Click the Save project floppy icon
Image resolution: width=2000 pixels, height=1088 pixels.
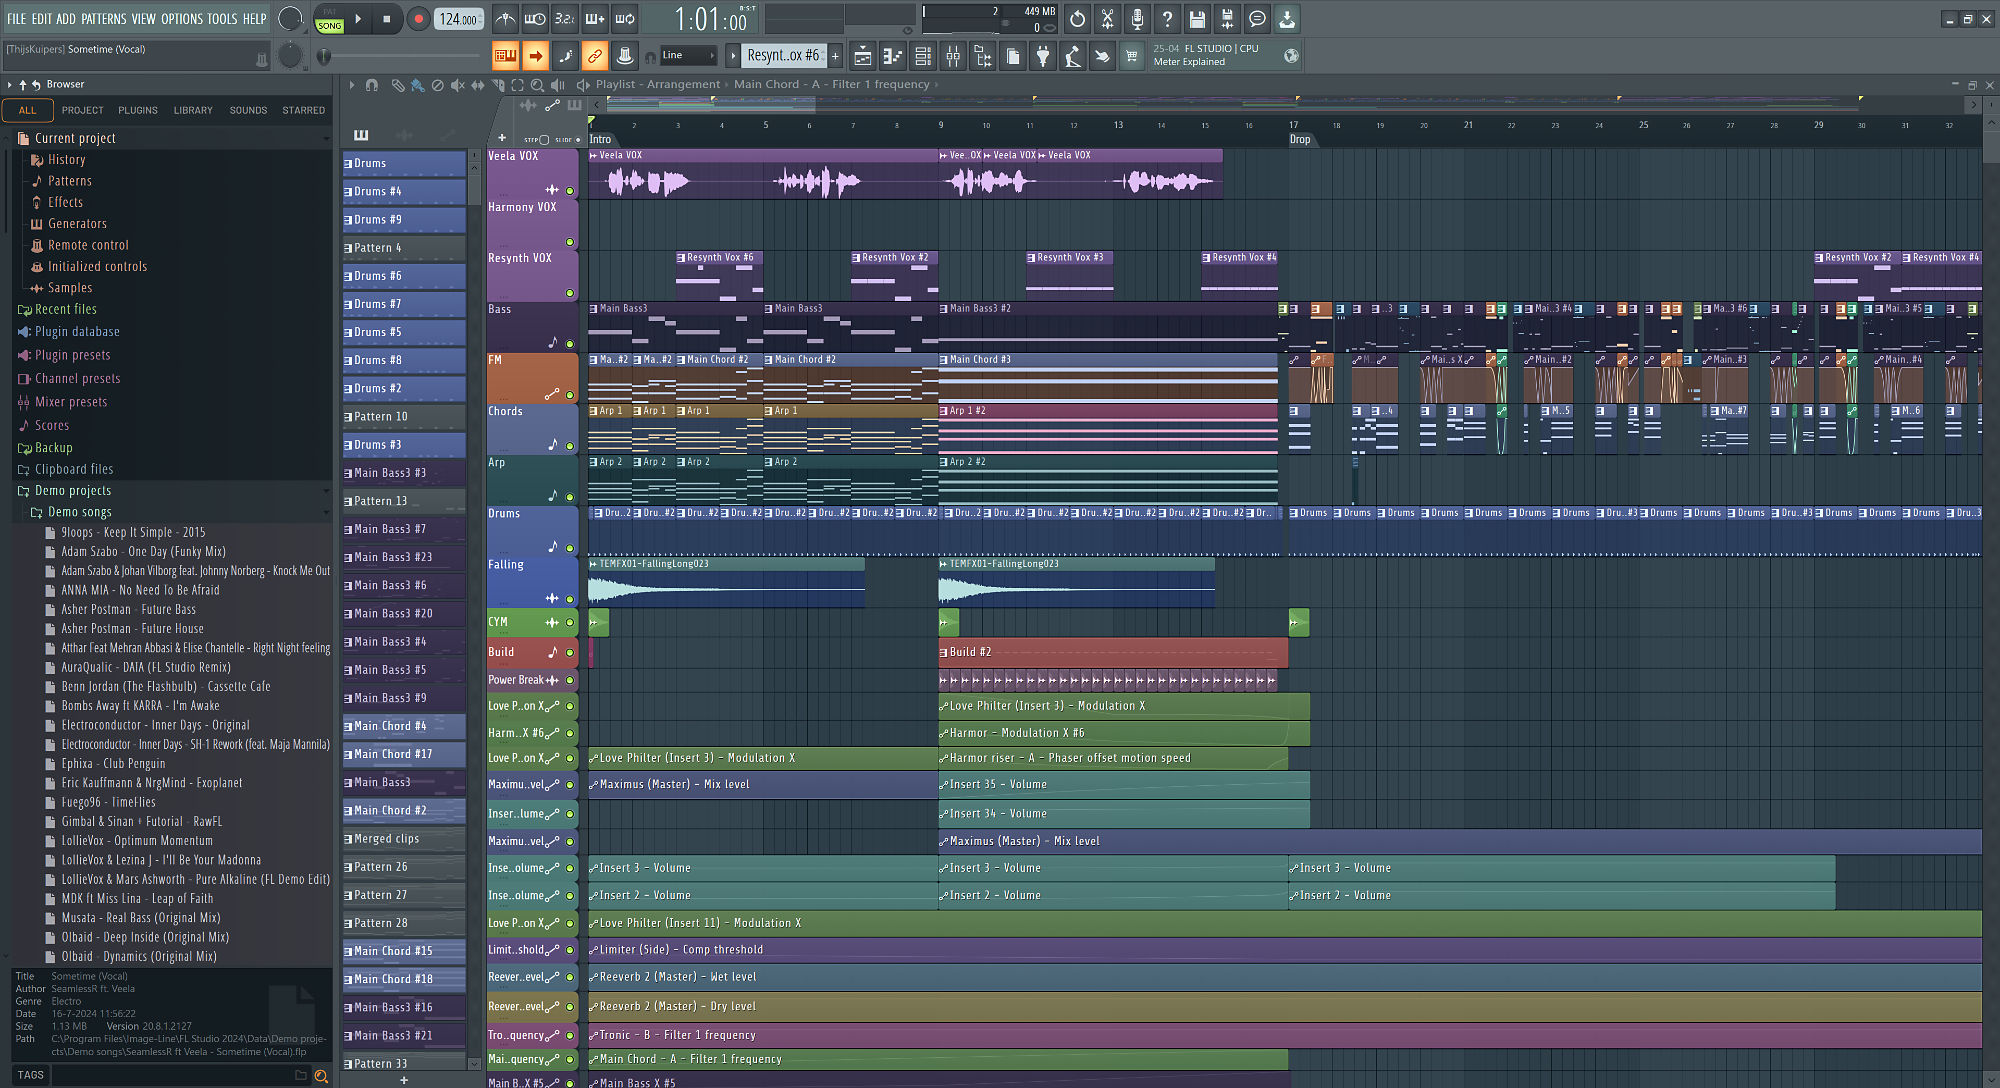click(x=1197, y=19)
